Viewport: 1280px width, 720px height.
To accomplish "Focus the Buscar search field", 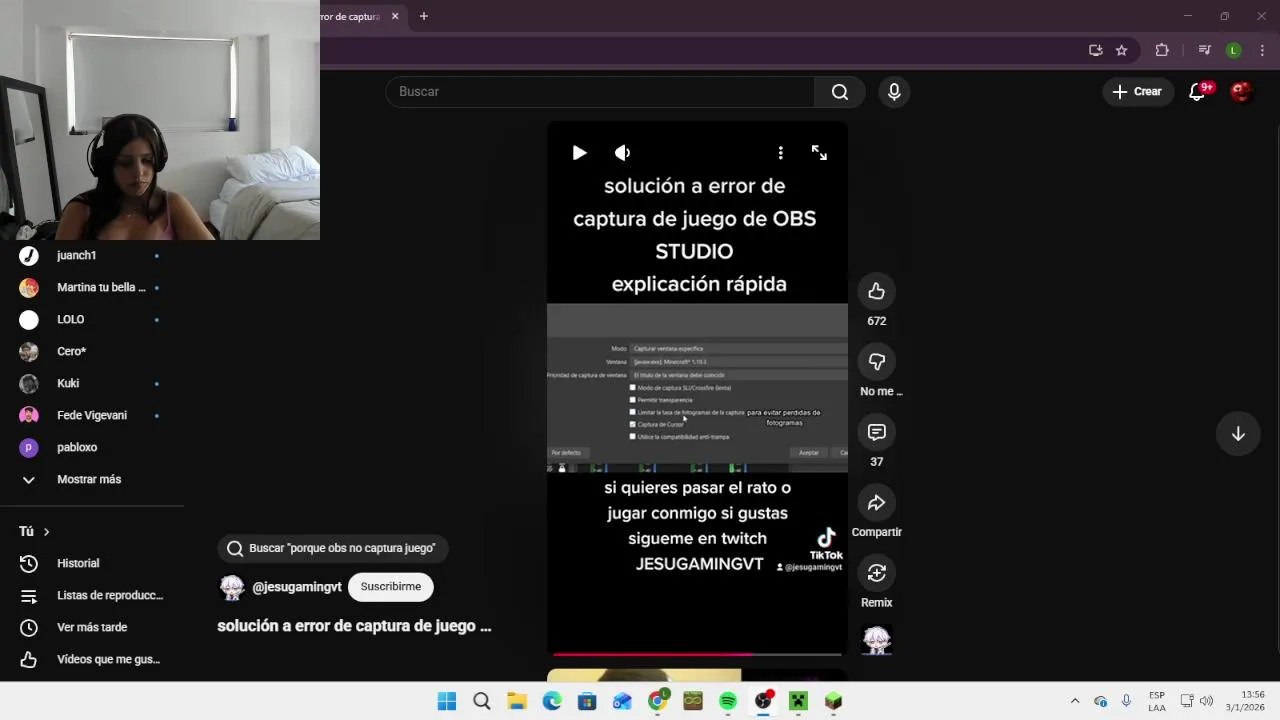I will click(x=600, y=92).
